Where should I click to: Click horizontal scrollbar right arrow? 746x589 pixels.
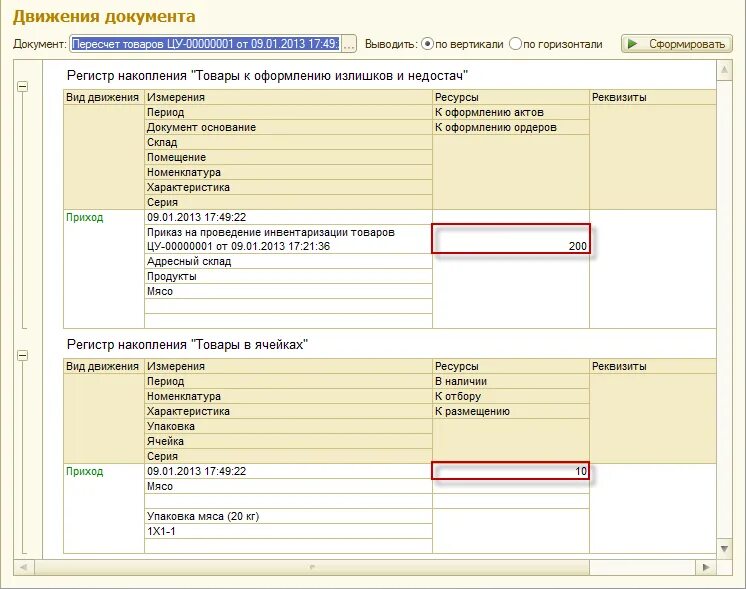[x=706, y=567]
